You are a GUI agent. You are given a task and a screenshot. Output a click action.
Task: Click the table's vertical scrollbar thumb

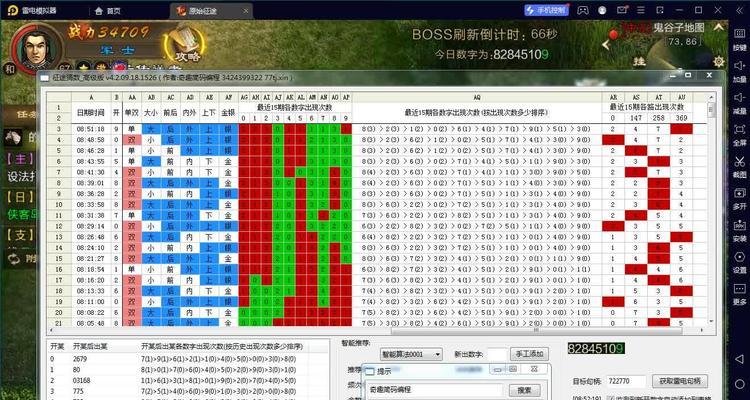(x=711, y=110)
